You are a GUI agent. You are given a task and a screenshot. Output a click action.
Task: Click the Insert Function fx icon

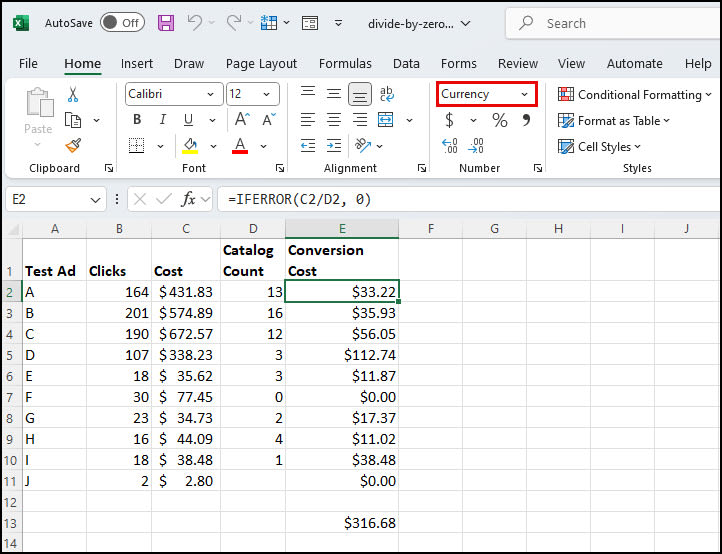(188, 199)
